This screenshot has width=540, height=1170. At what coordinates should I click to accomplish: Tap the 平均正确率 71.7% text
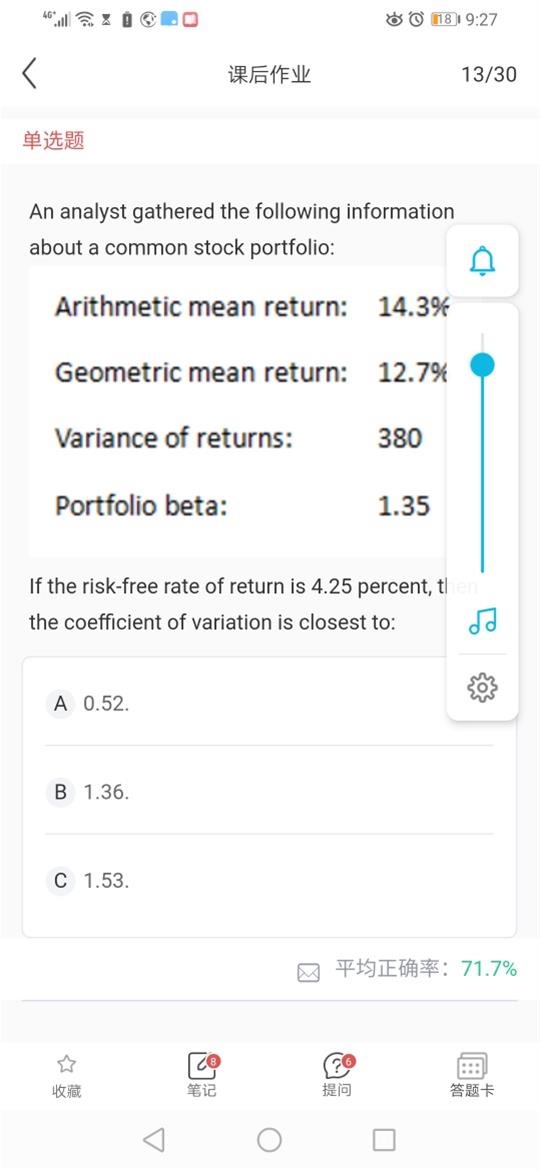pos(426,969)
